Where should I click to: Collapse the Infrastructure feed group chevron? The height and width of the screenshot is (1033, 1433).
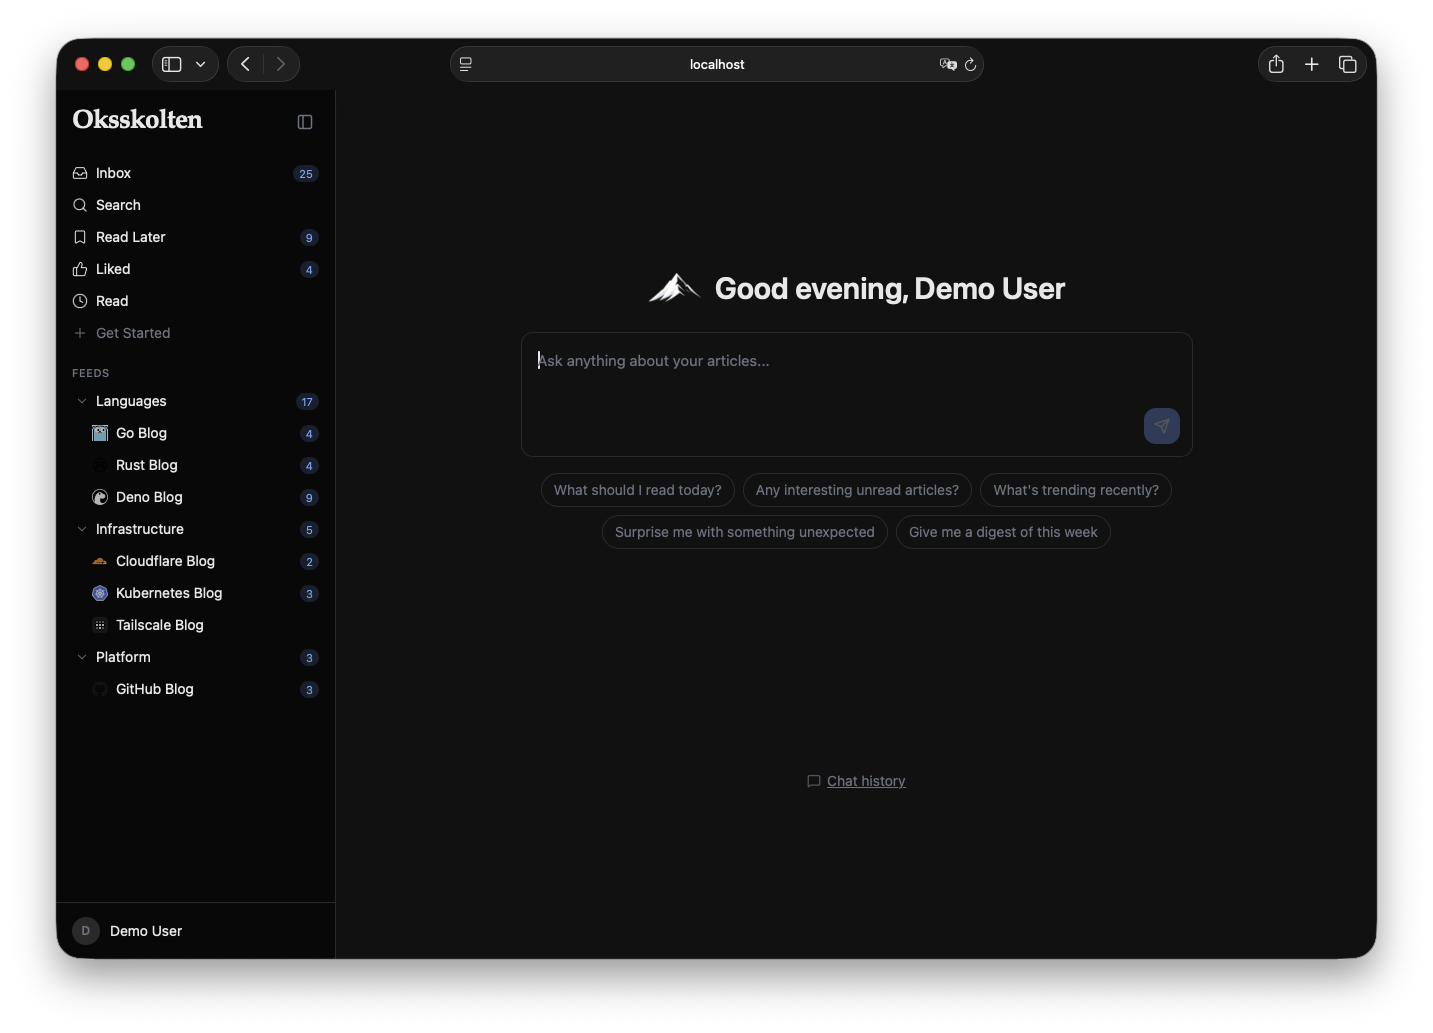(82, 529)
